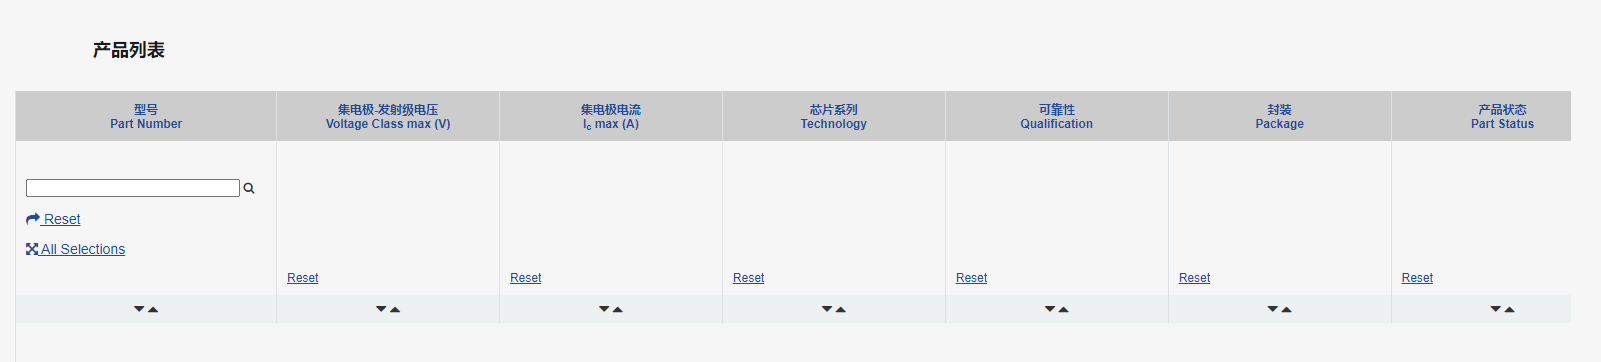Click the magnifier icon beside part number search

pyautogui.click(x=249, y=188)
